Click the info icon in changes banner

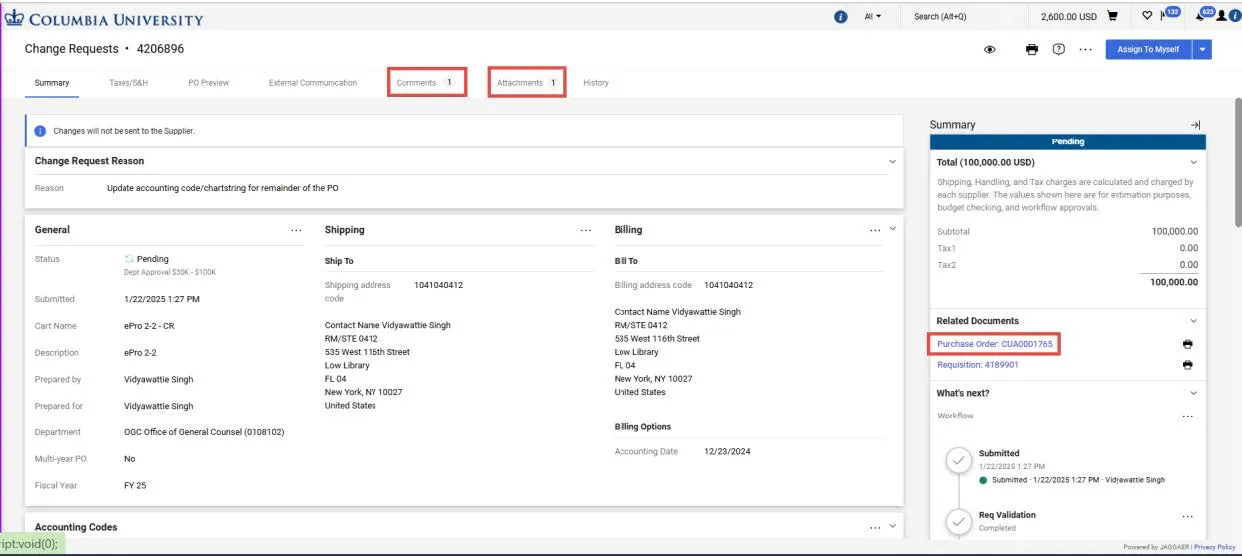pyautogui.click(x=40, y=131)
